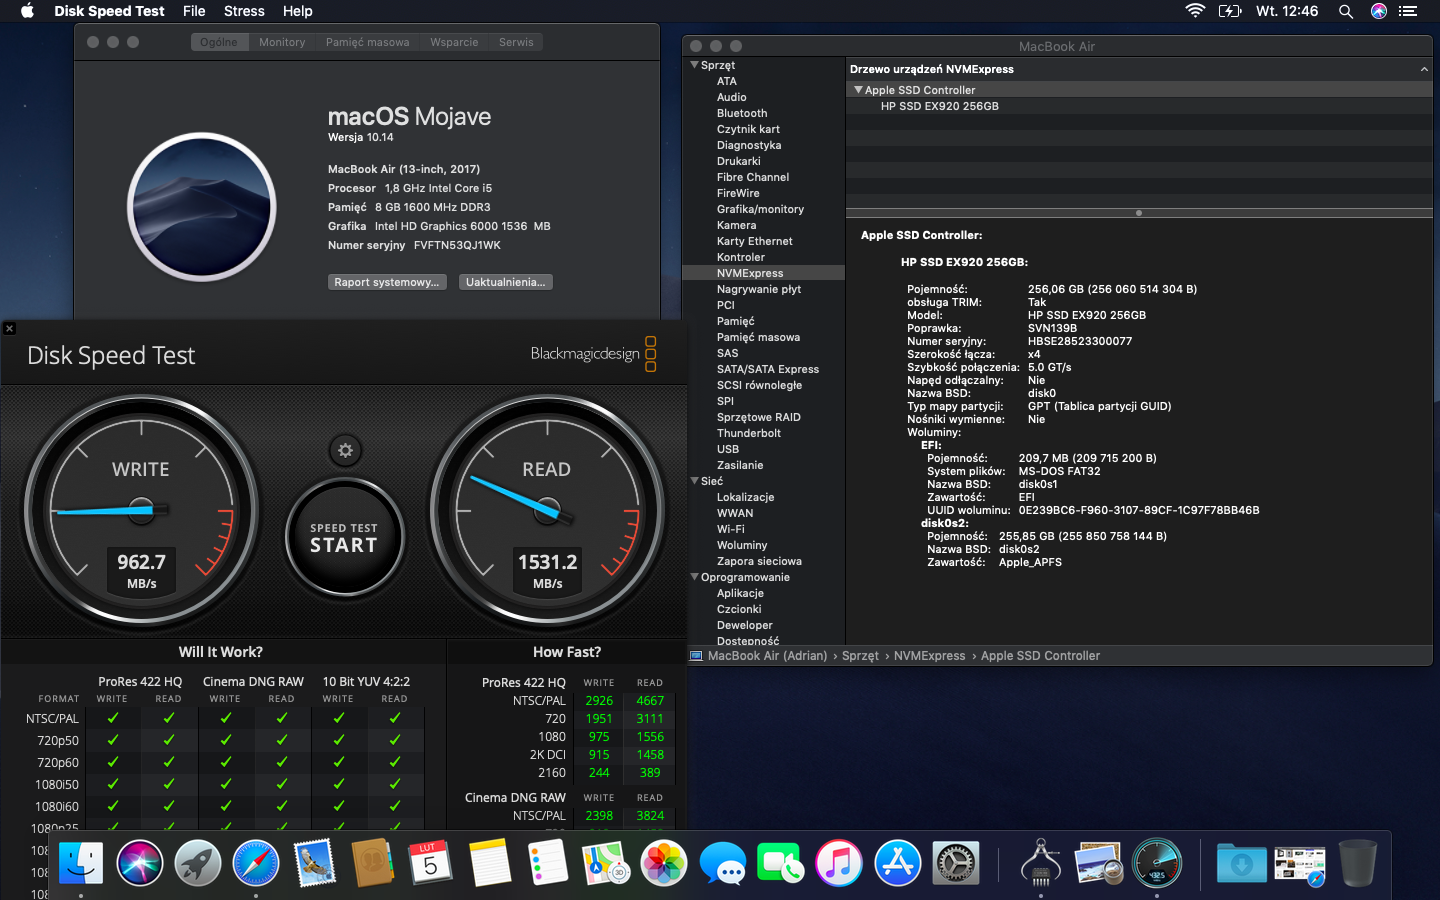This screenshot has width=1440, height=900.
Task: Switch to Pamięć masowa tab
Action: point(367,42)
